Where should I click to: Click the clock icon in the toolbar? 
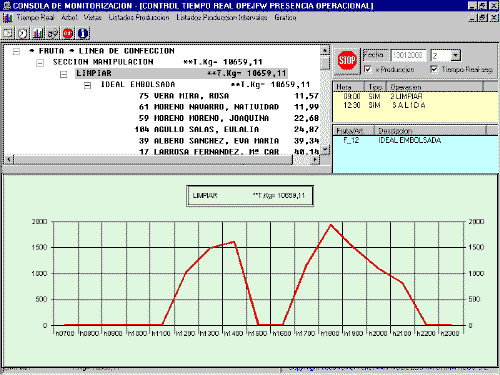click(x=23, y=33)
